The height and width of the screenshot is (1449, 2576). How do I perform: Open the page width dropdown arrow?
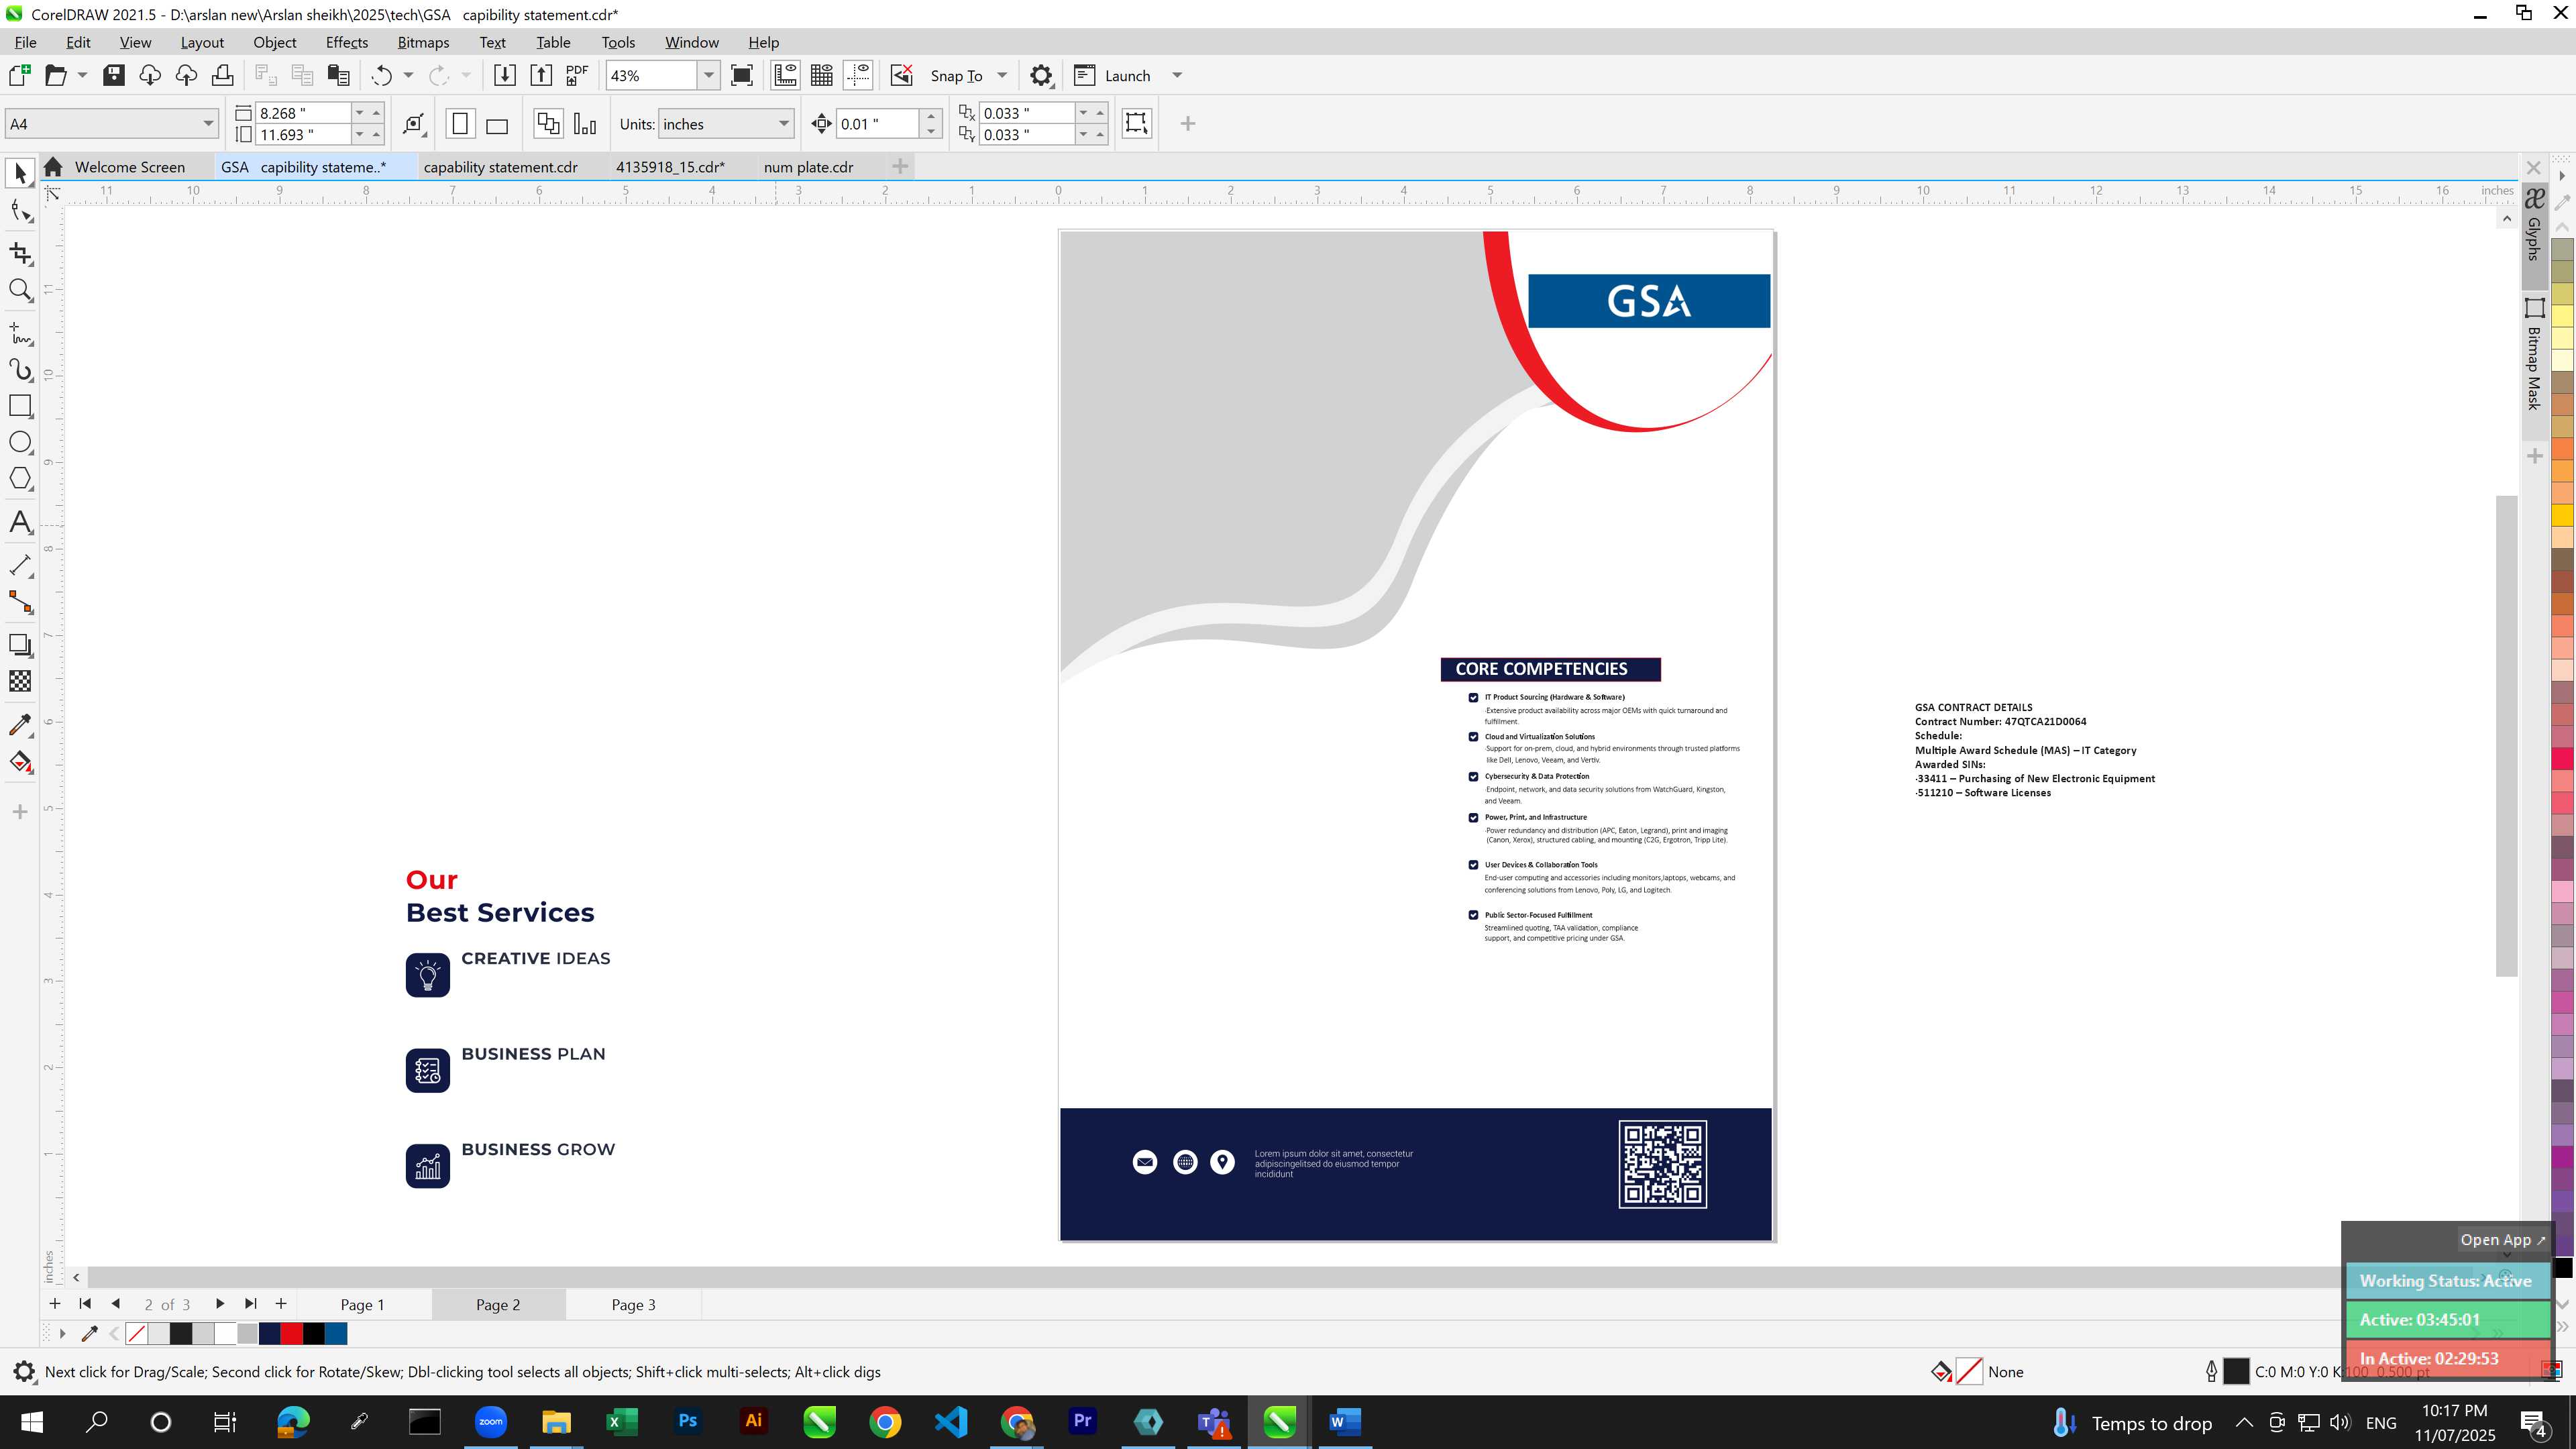click(x=360, y=113)
